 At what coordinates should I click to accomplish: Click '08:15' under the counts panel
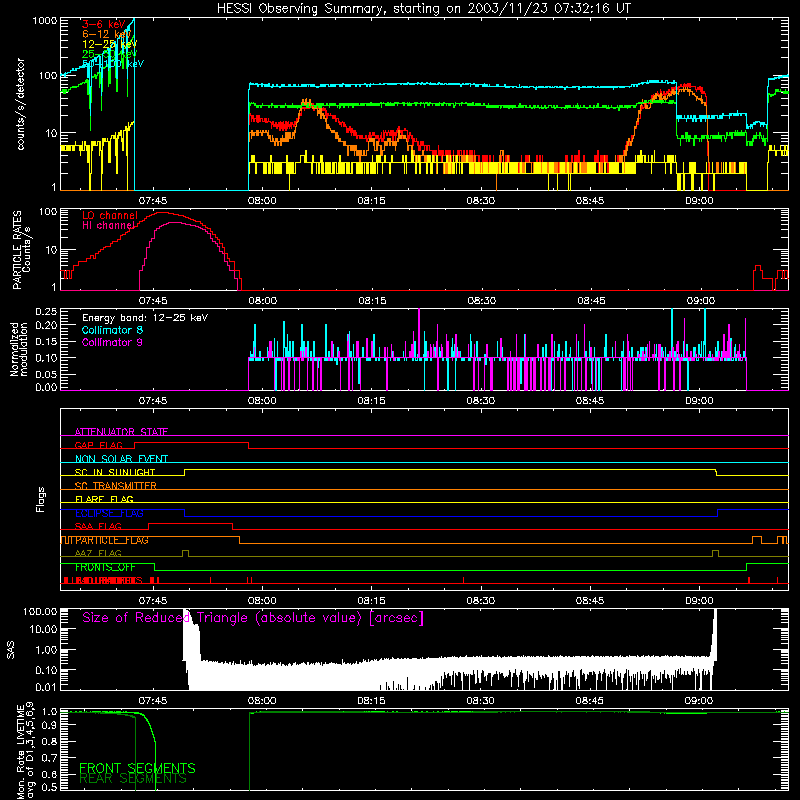click(x=371, y=201)
